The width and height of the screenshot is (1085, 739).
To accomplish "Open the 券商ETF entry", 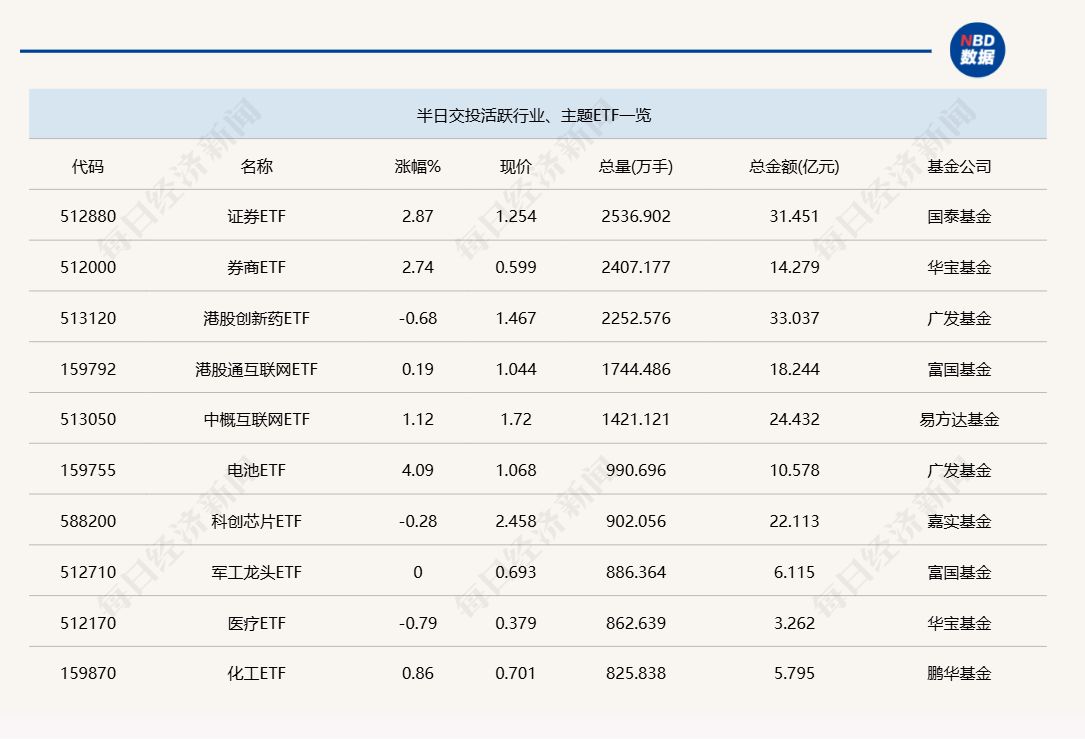I will click(x=256, y=267).
